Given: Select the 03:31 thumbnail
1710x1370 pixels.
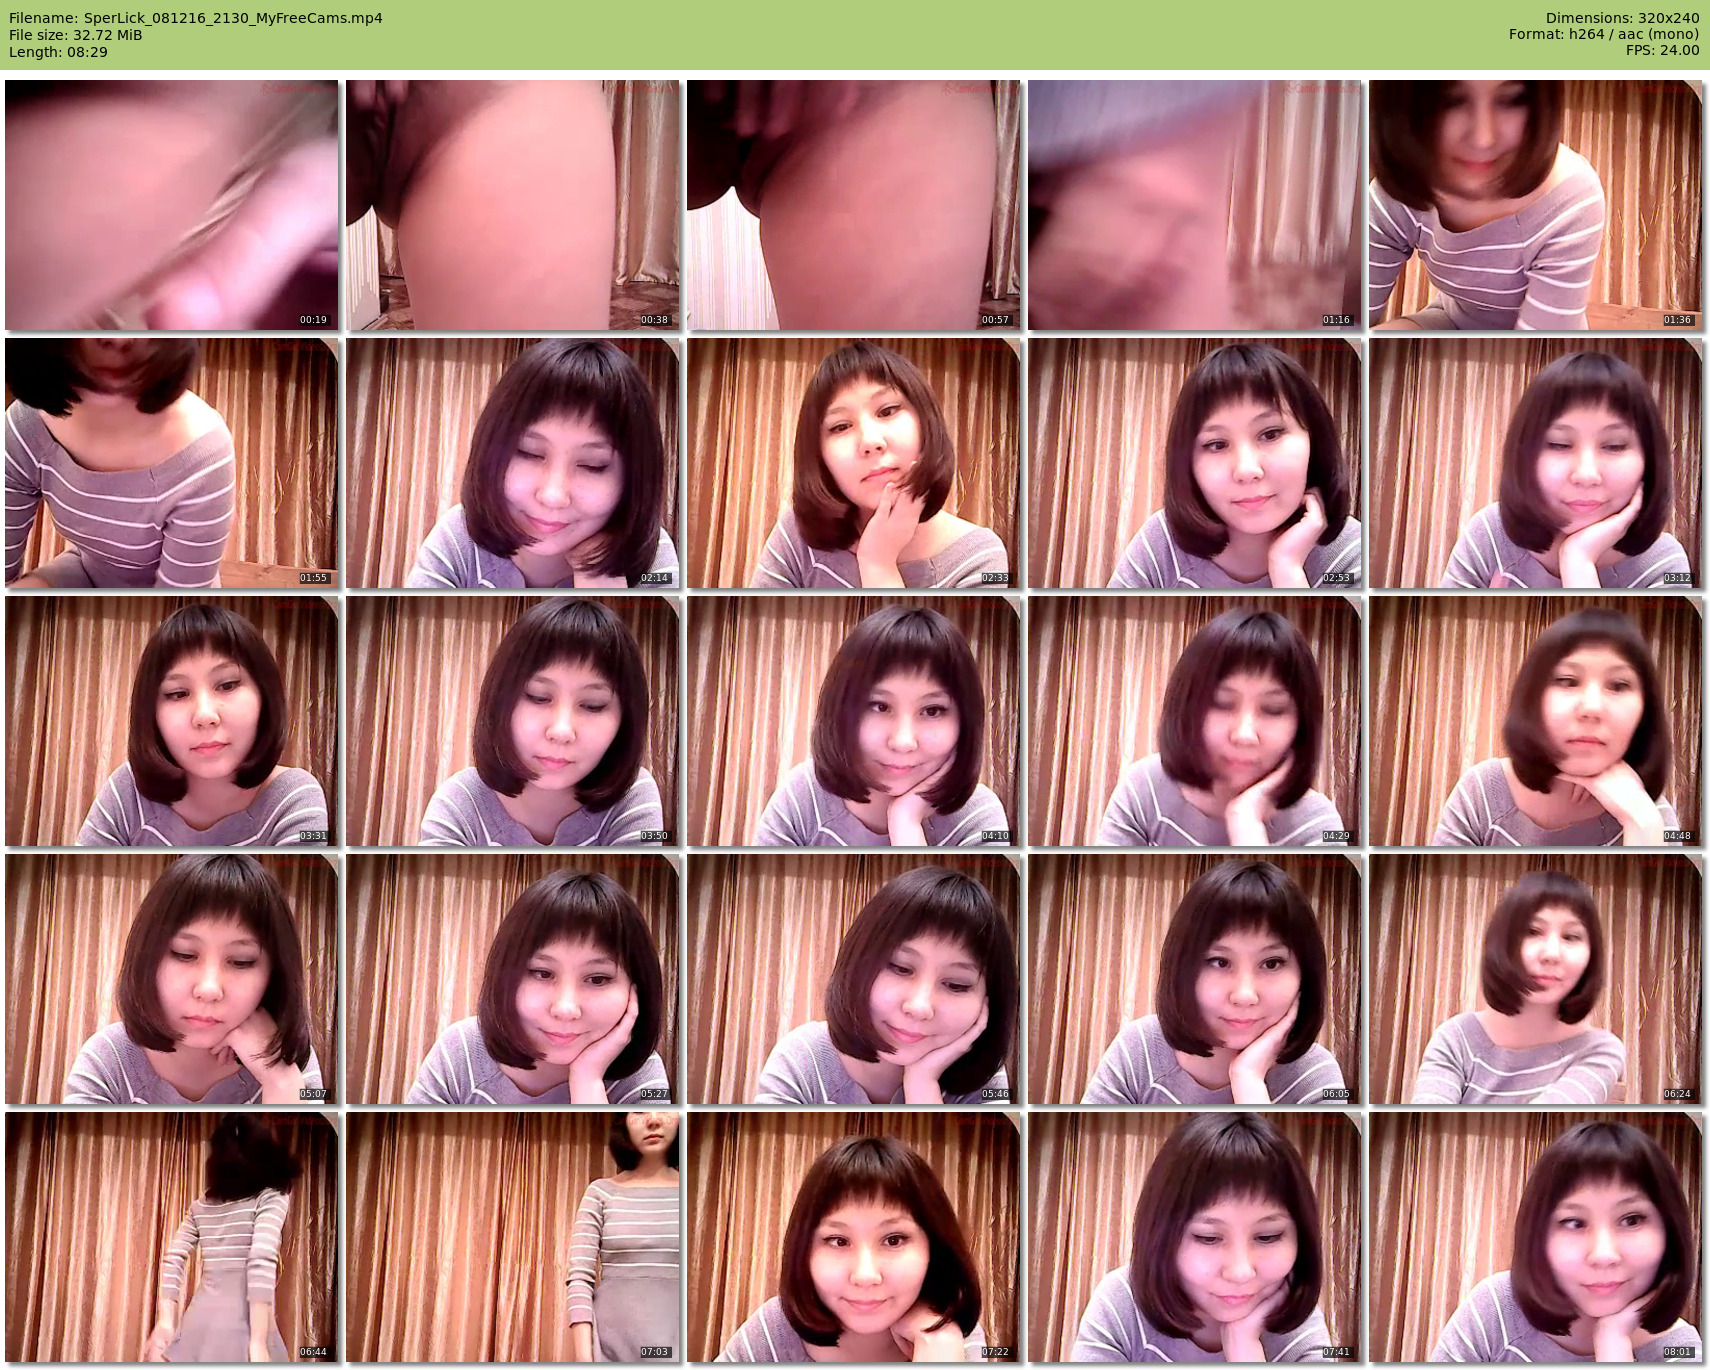Looking at the screenshot, I should pyautogui.click(x=171, y=721).
